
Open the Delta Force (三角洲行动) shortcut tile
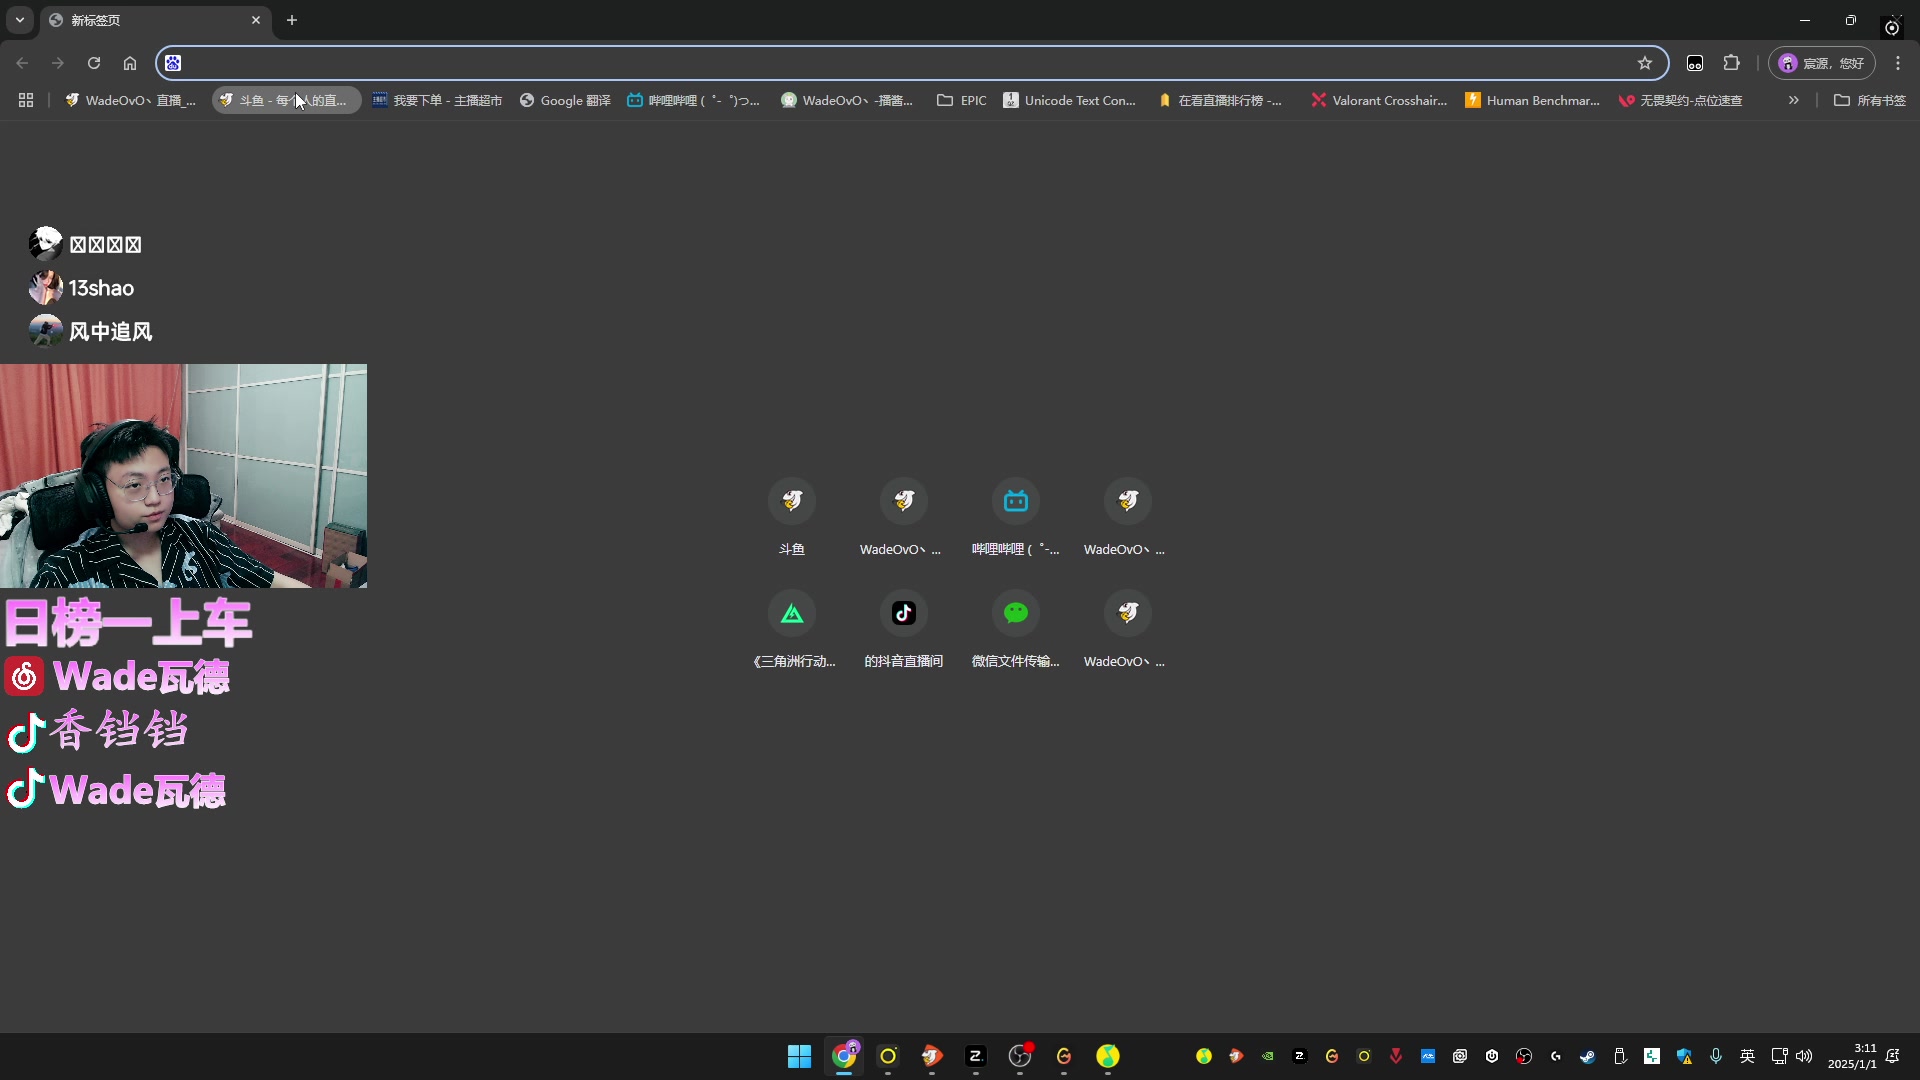pyautogui.click(x=791, y=613)
